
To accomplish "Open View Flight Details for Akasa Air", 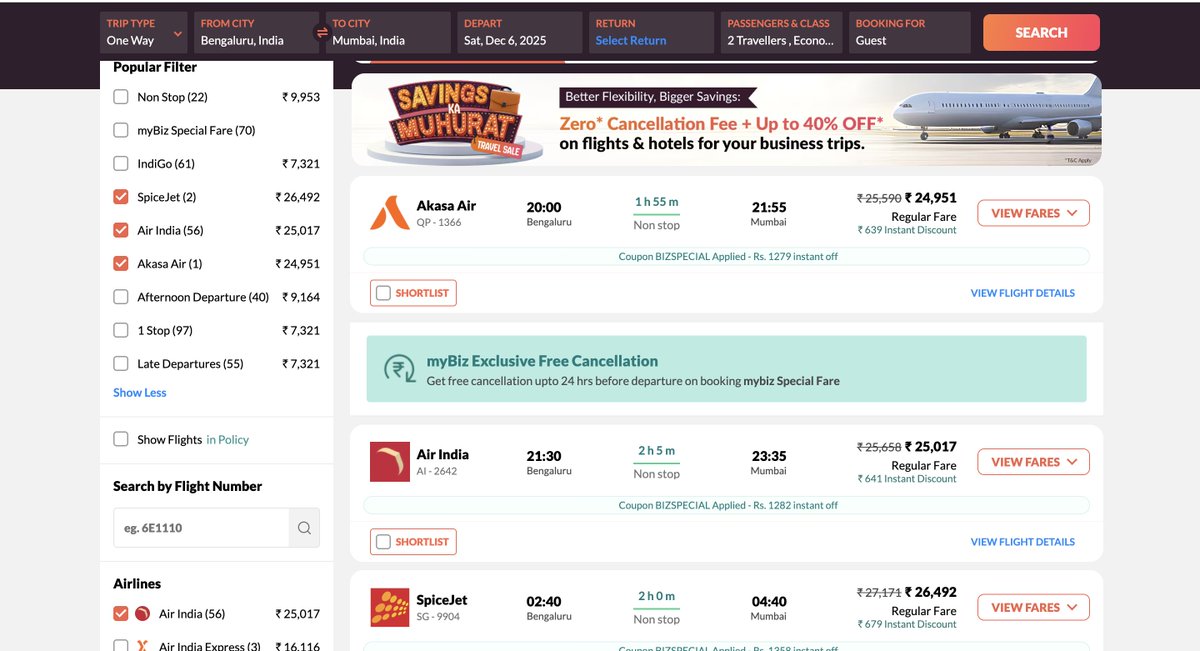I will point(1022,293).
